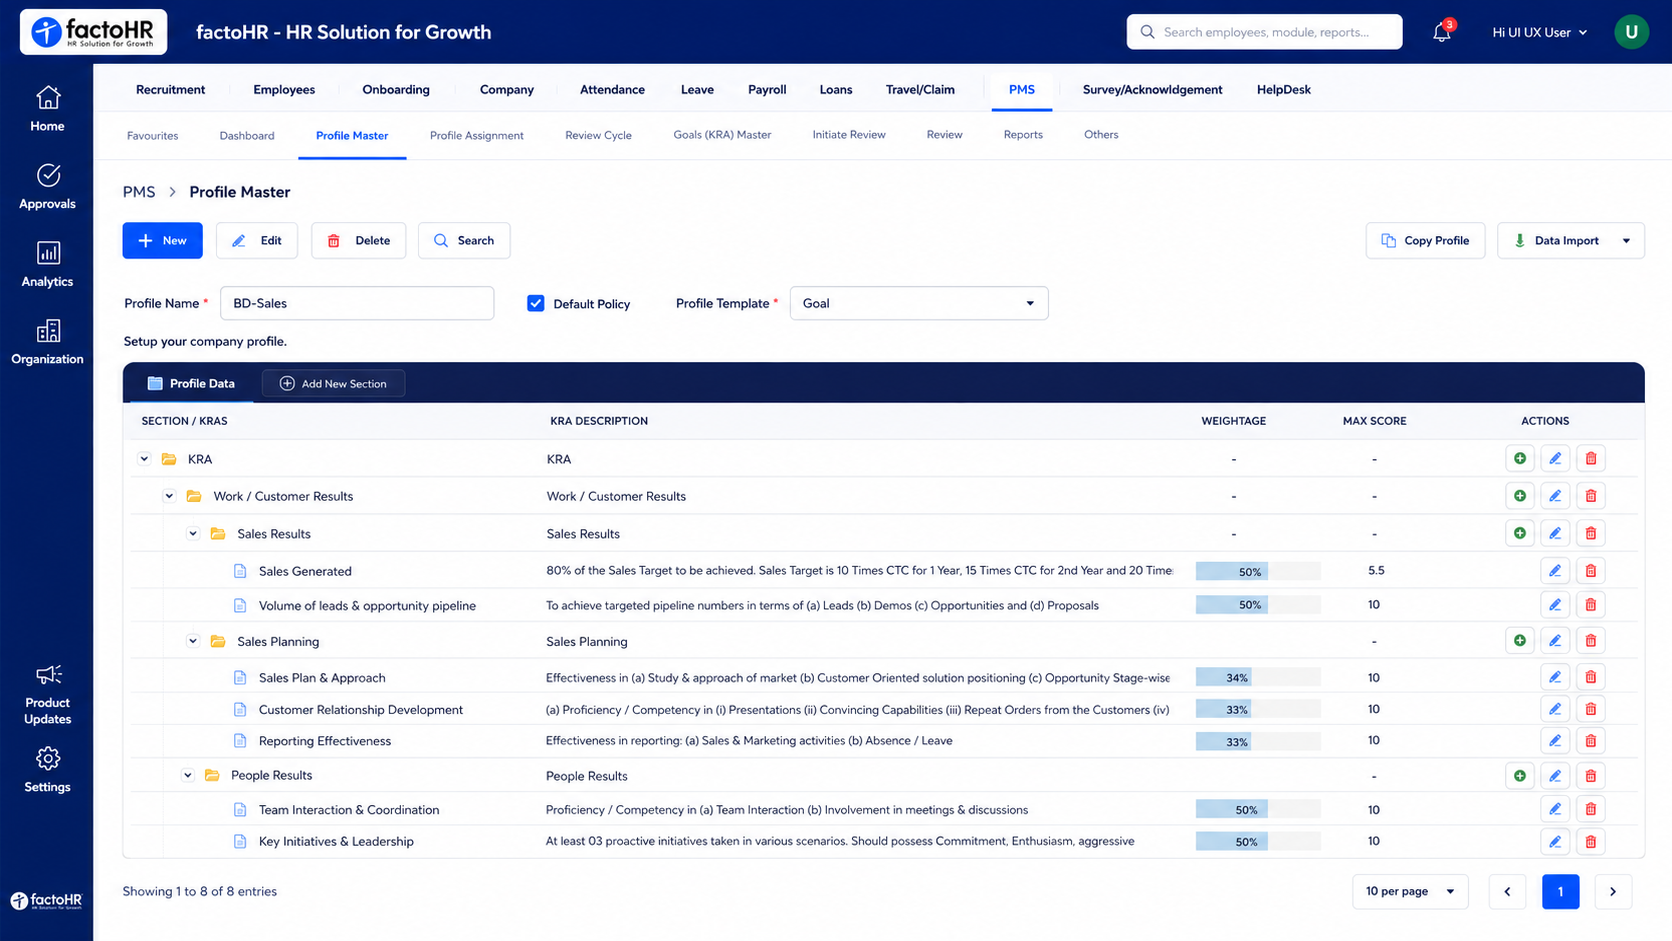Delete Reporting Effectiveness row

[x=1591, y=741]
